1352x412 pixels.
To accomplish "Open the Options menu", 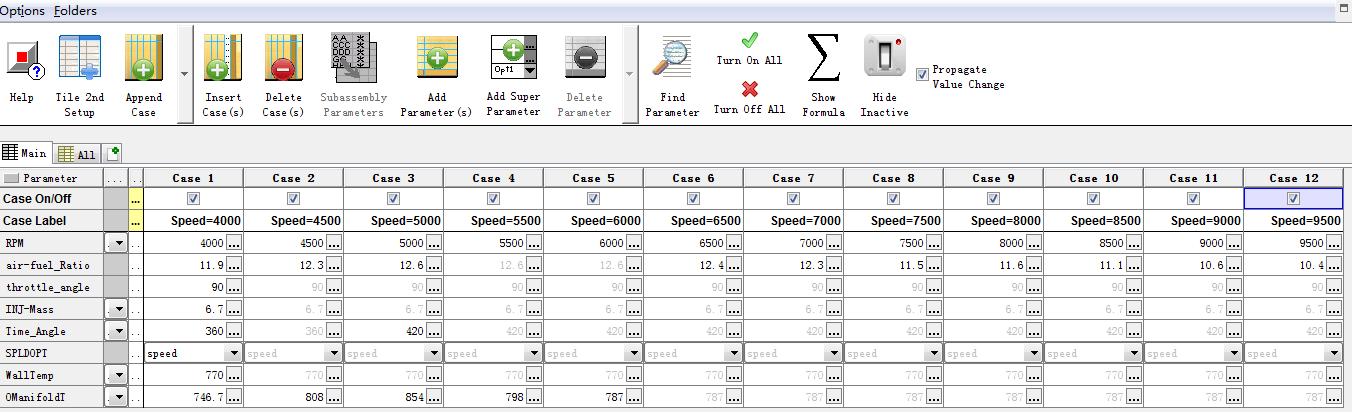I will click(22, 10).
